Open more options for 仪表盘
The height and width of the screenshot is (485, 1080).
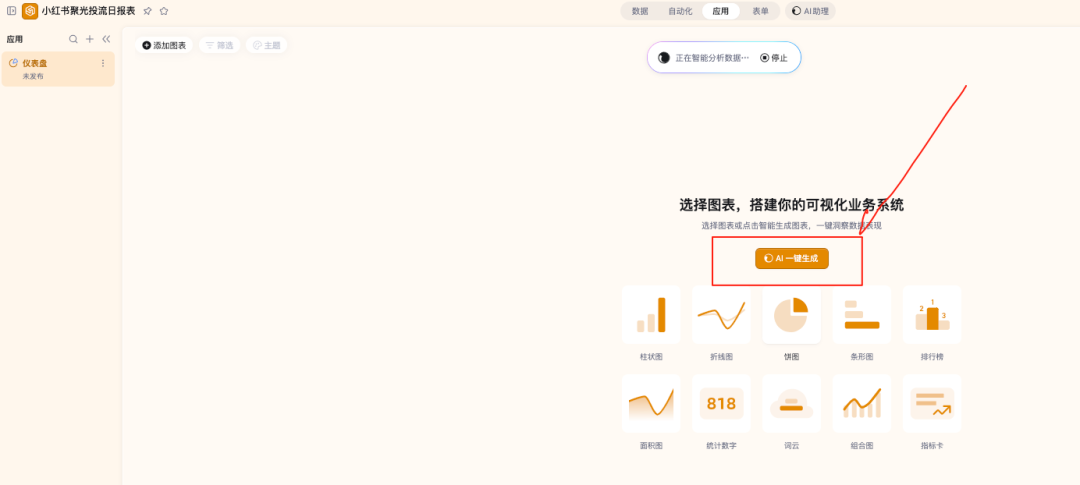(x=103, y=63)
